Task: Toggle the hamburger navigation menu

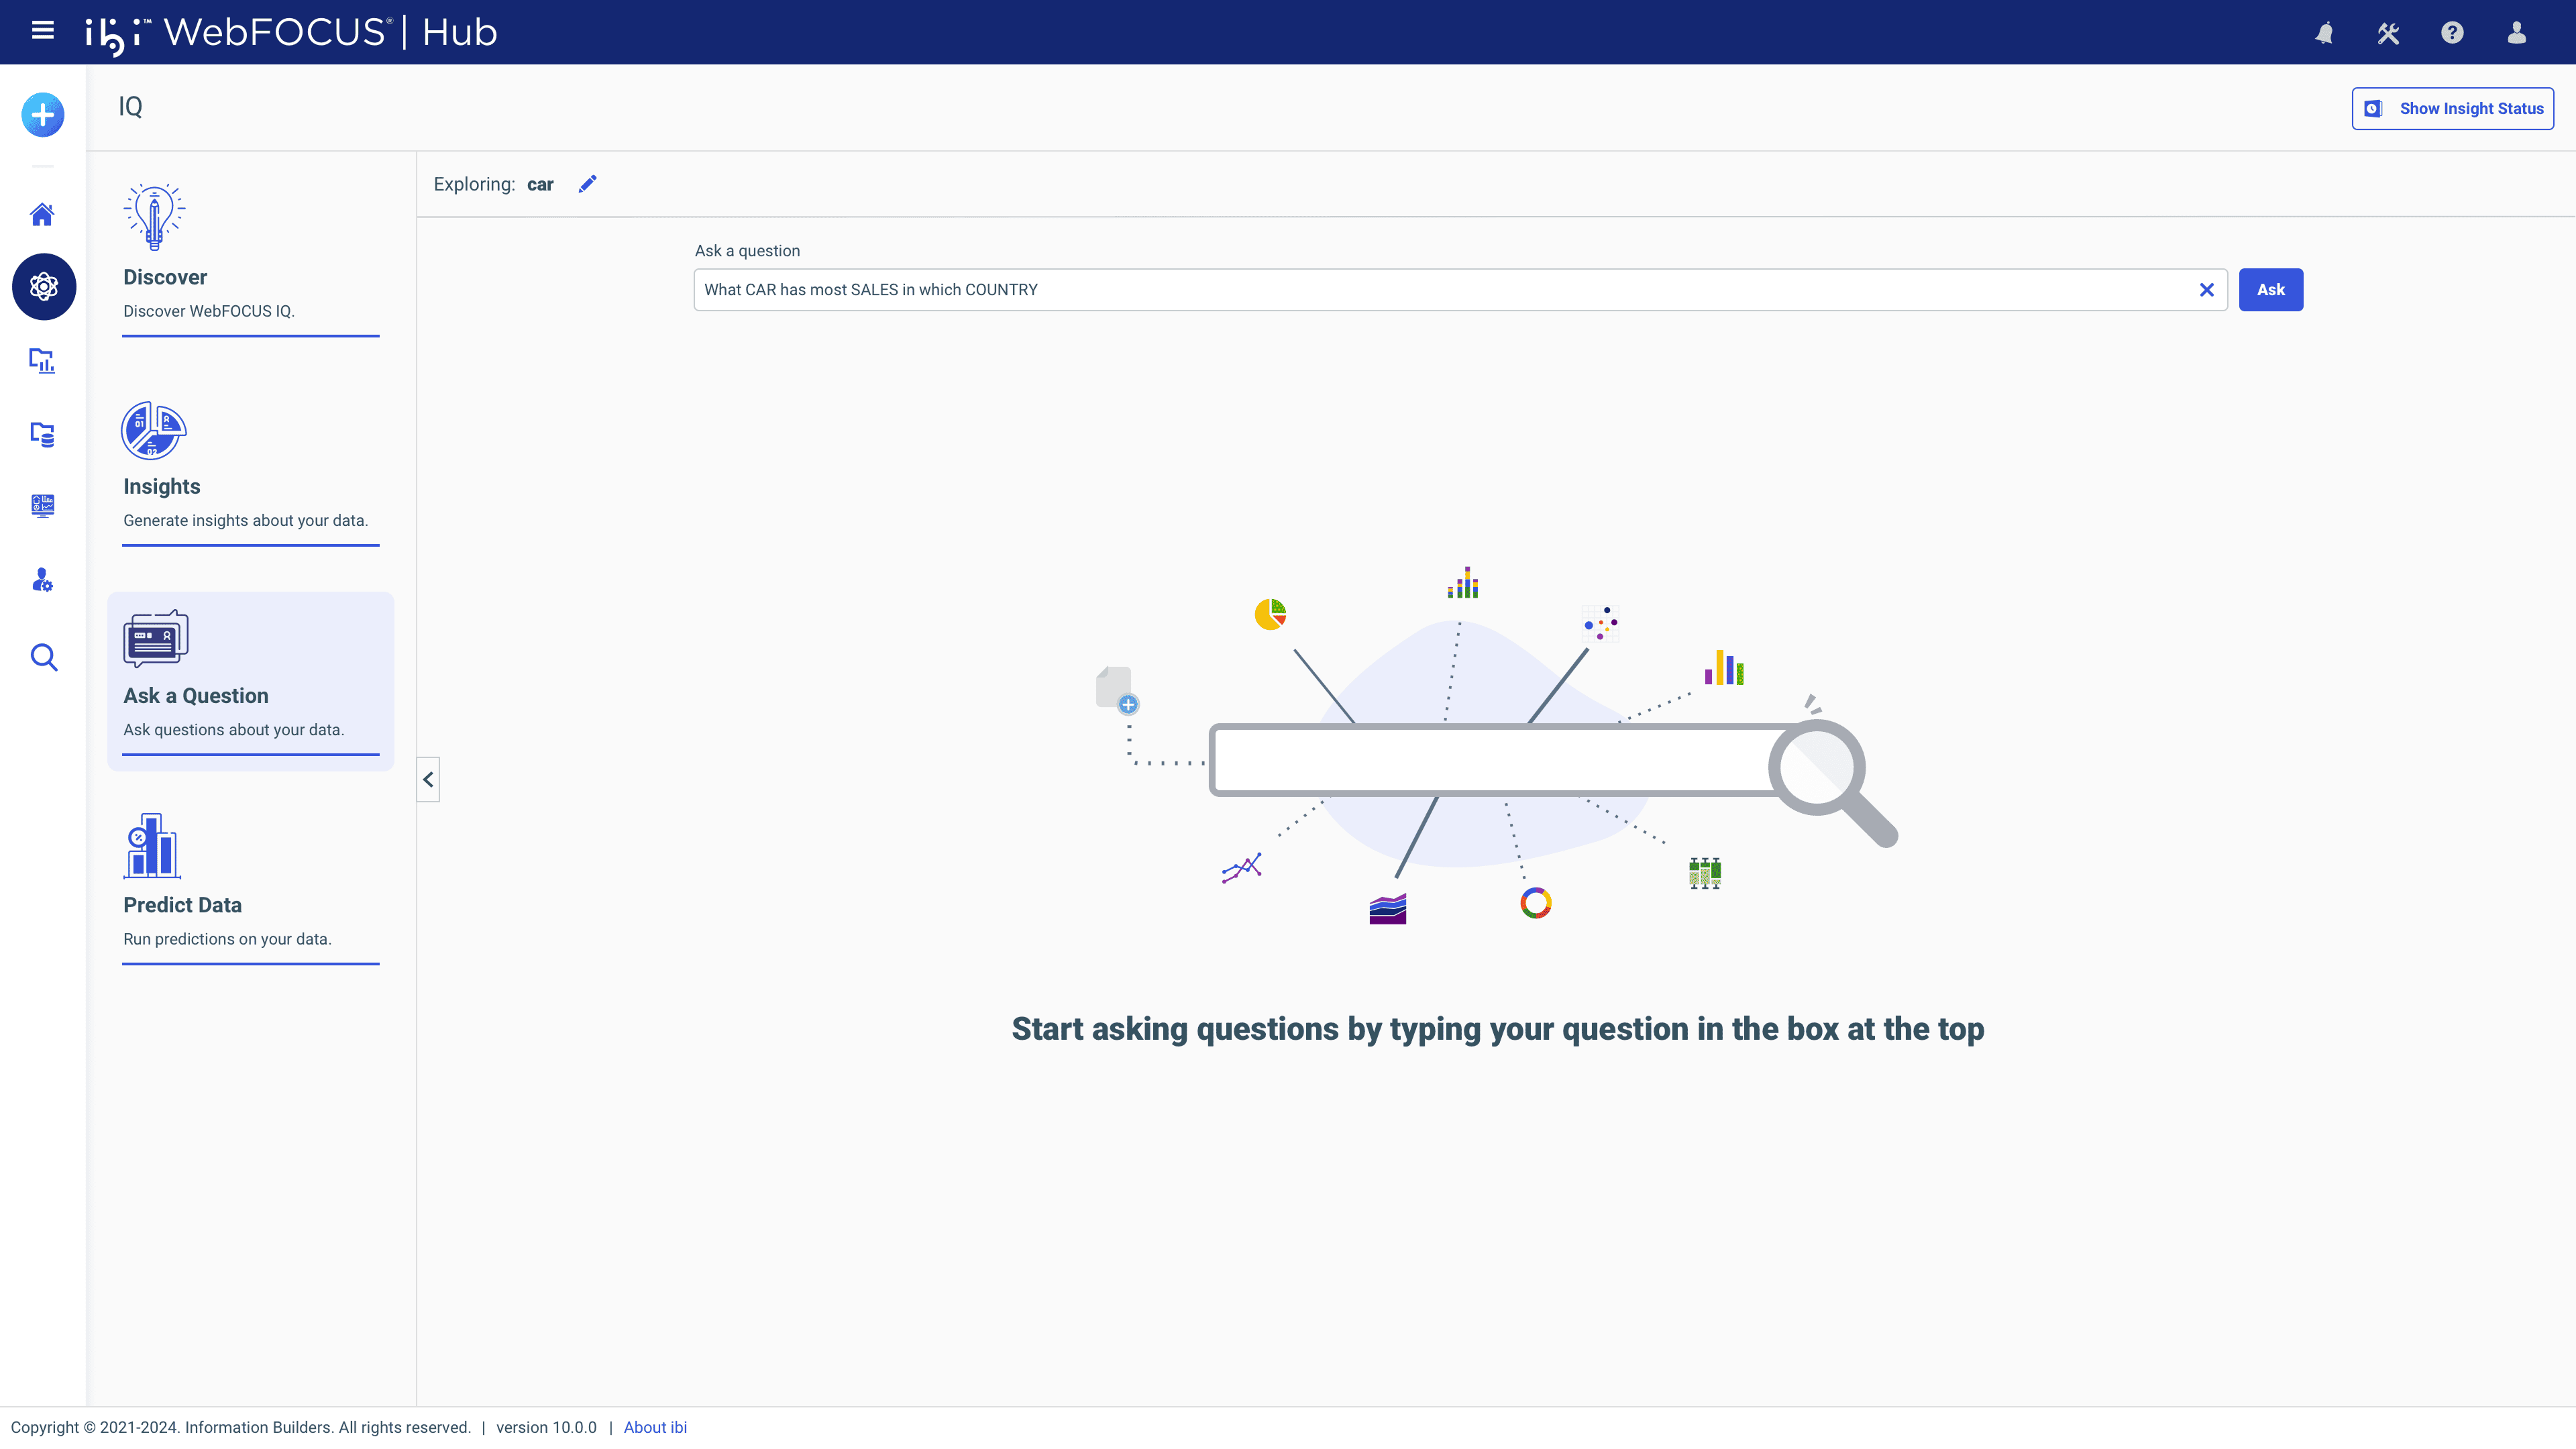Action: click(42, 31)
